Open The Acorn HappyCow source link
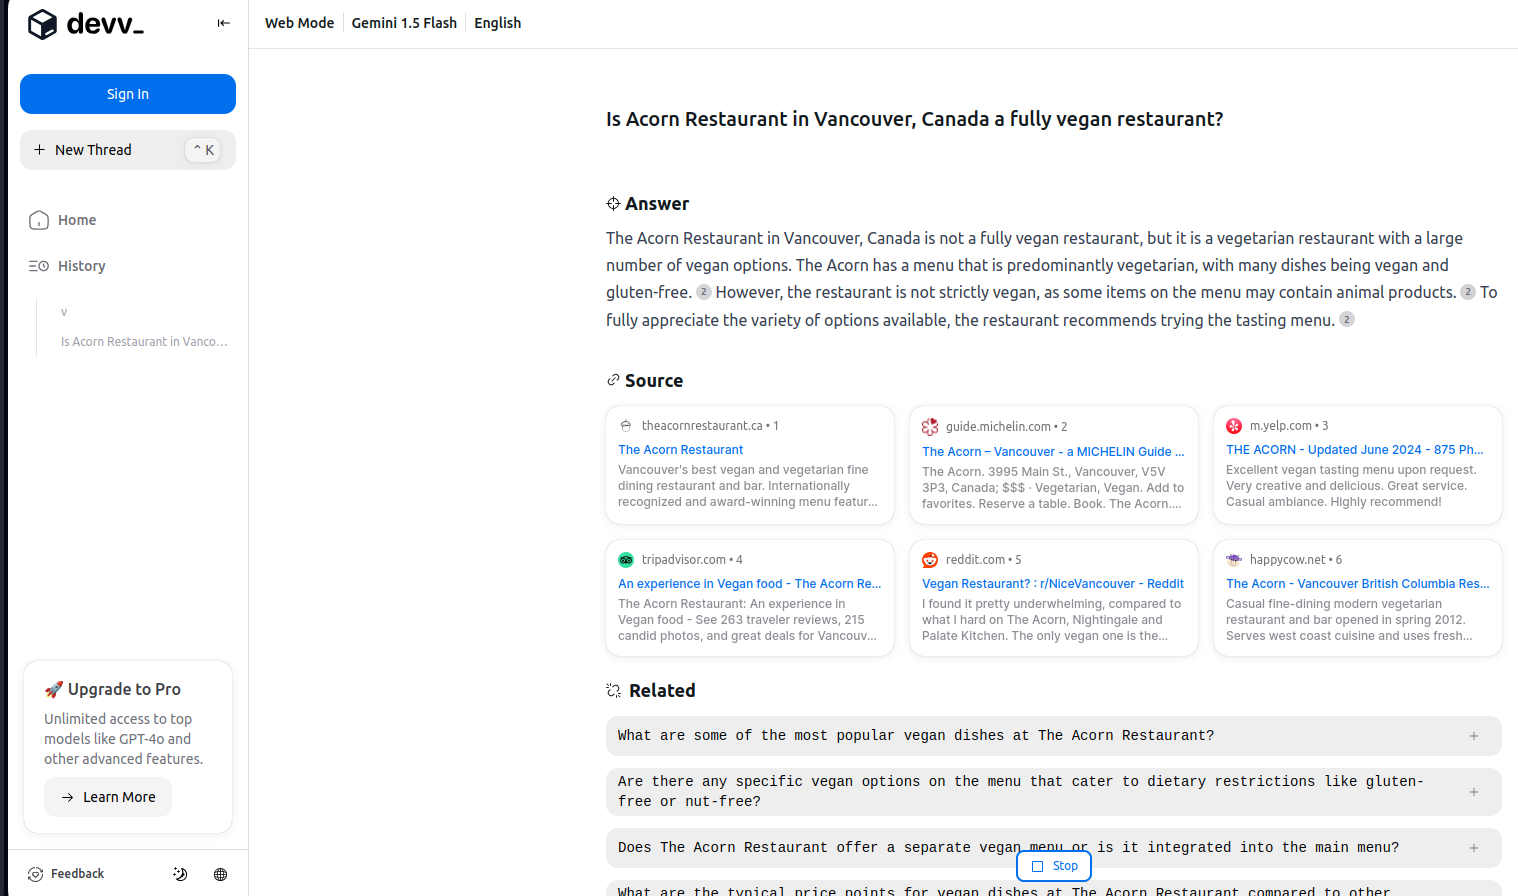This screenshot has height=896, width=1518. coord(1357,584)
